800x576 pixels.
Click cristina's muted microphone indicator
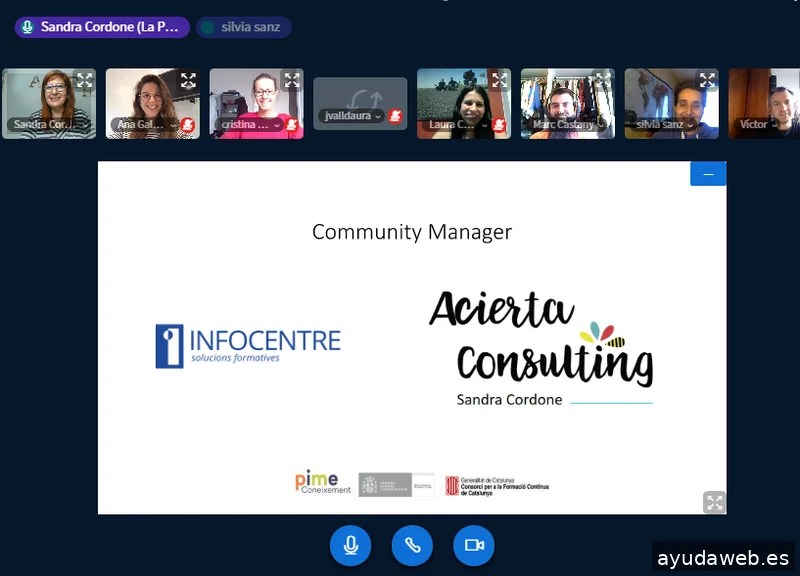tap(292, 124)
